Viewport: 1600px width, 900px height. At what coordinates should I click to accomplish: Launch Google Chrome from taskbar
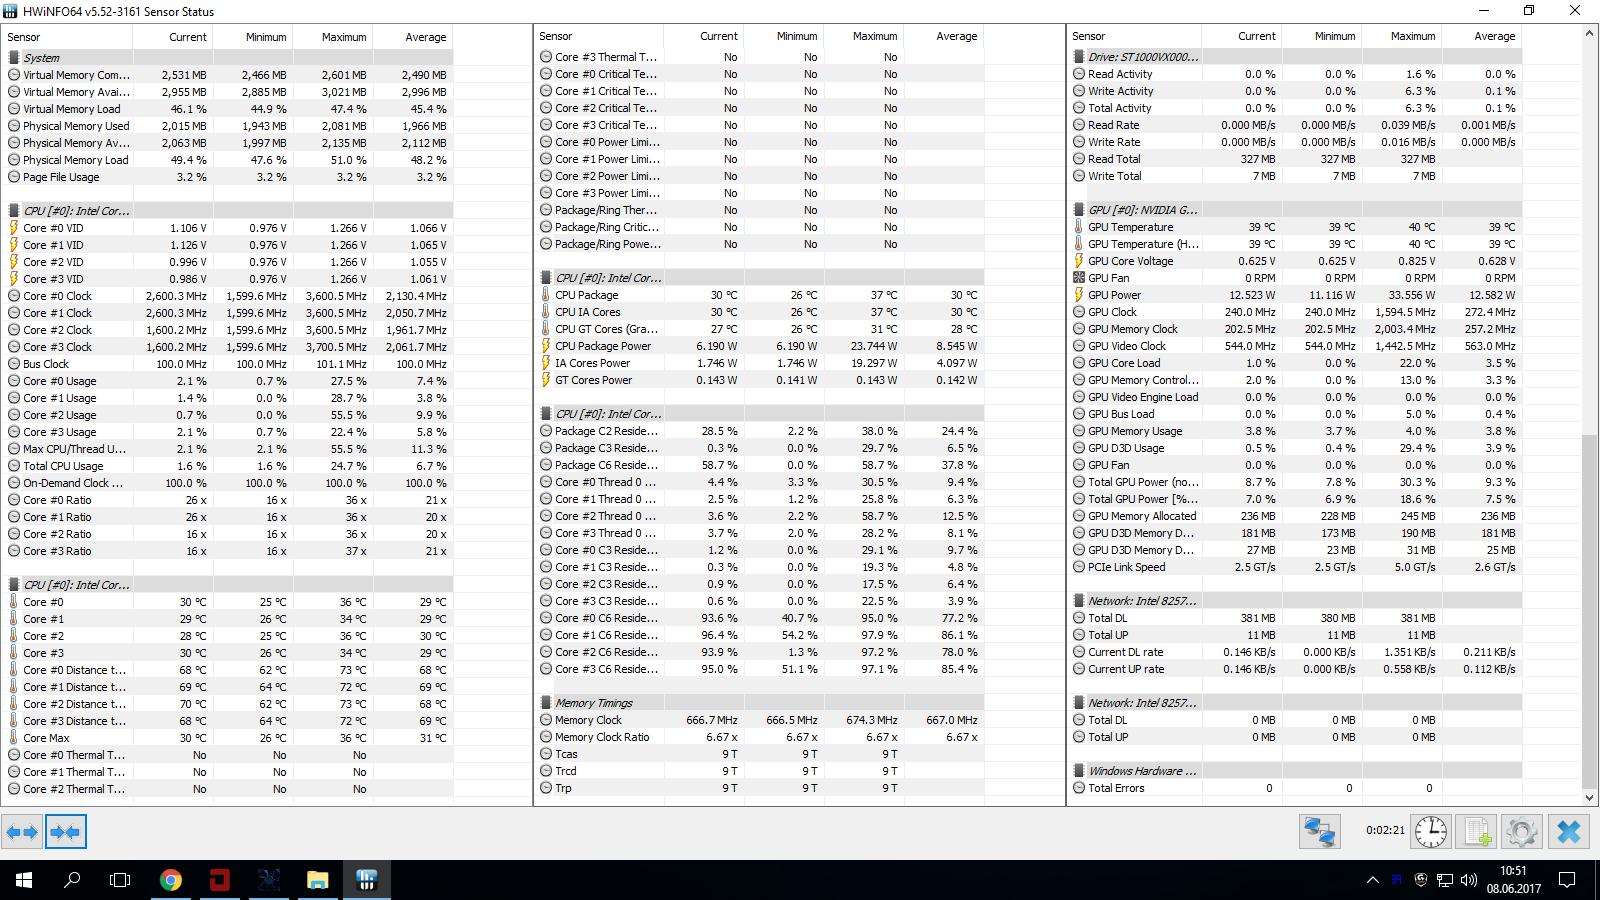click(x=171, y=880)
